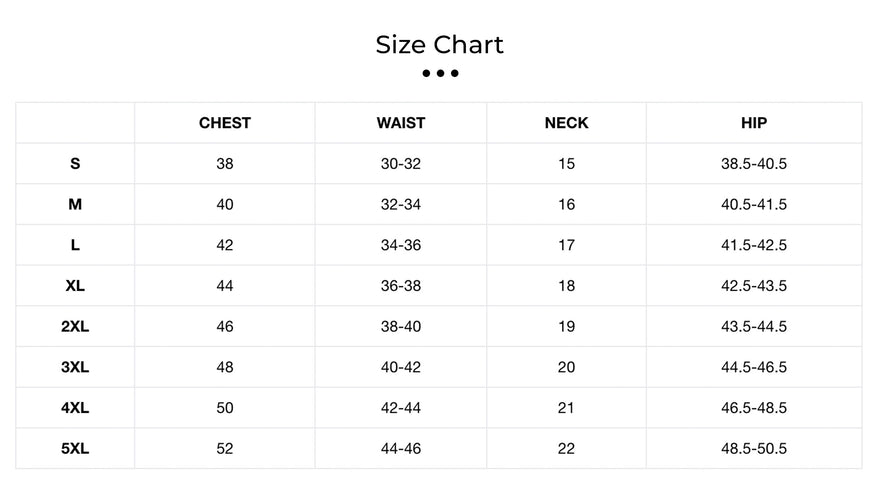Click the 4XL size row label
Viewport: 880px width, 486px height.
pyautogui.click(x=75, y=407)
